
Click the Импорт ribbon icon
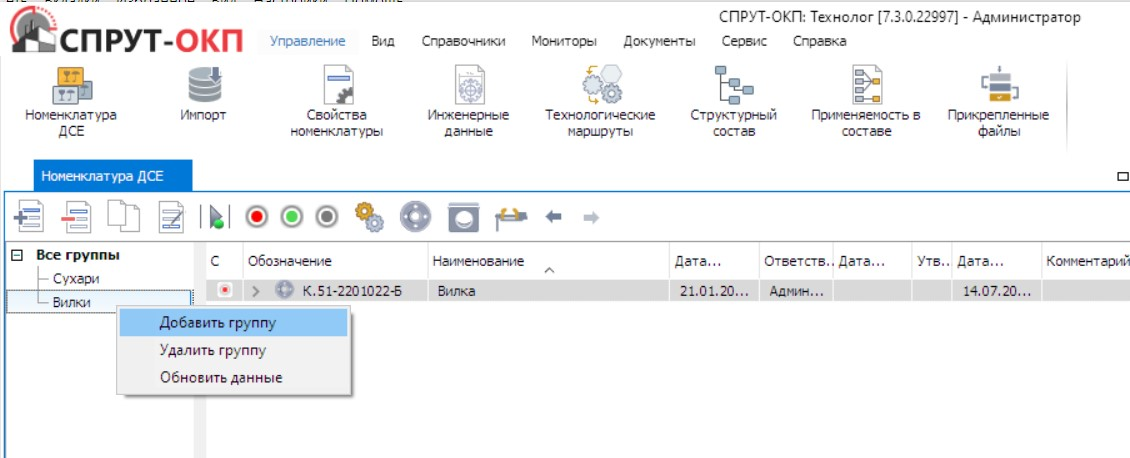click(203, 95)
